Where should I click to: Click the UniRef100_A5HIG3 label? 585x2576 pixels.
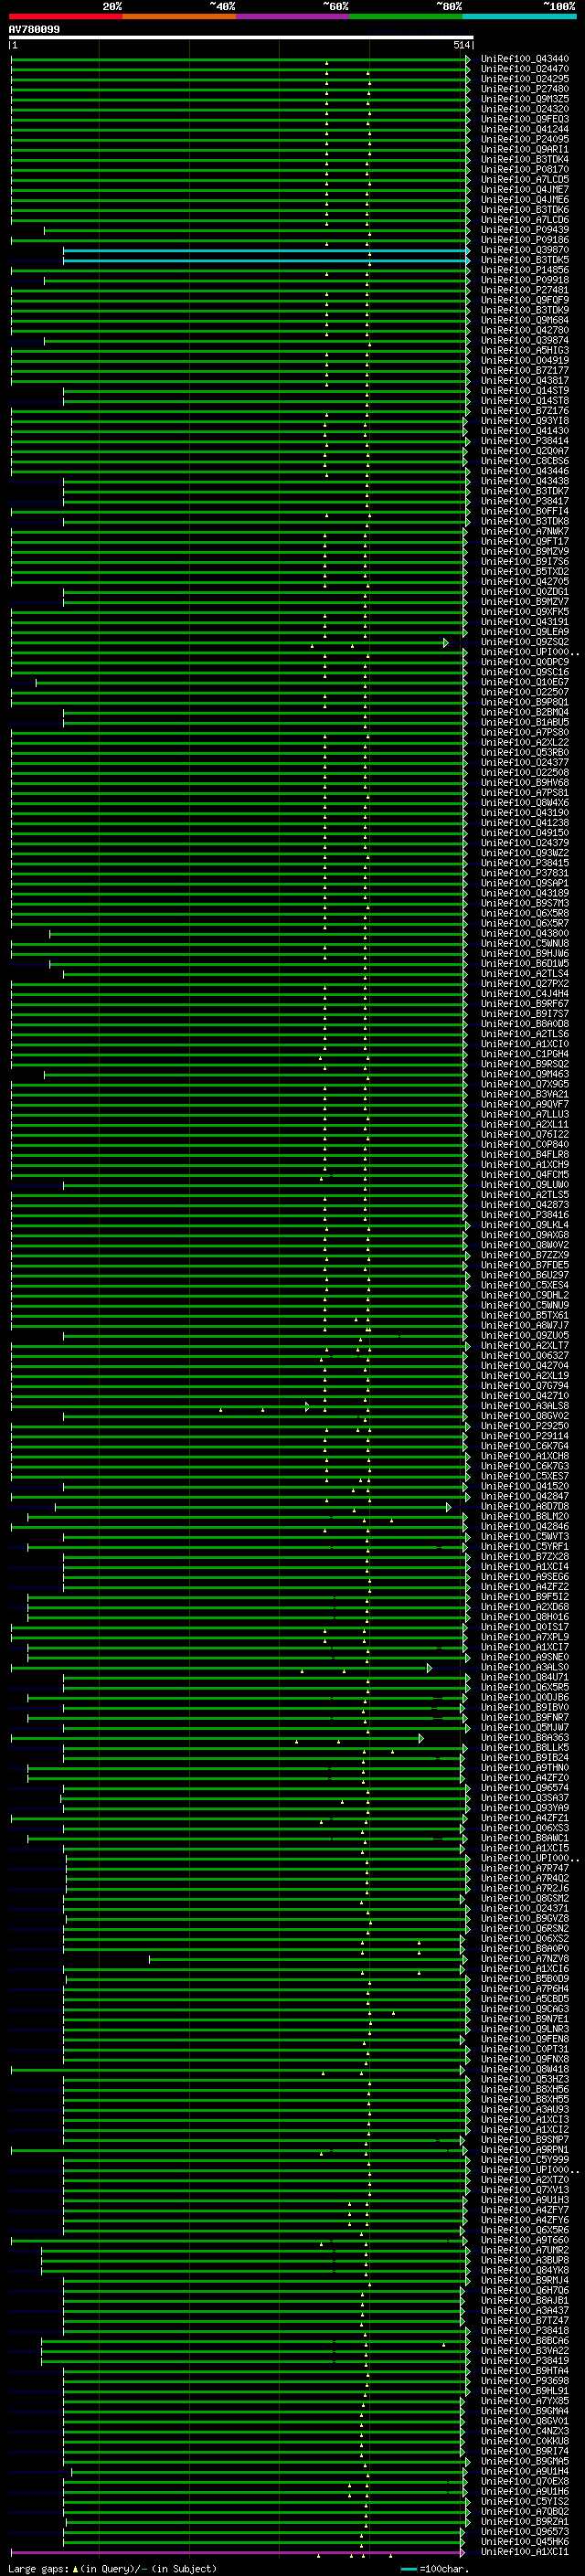[525, 350]
